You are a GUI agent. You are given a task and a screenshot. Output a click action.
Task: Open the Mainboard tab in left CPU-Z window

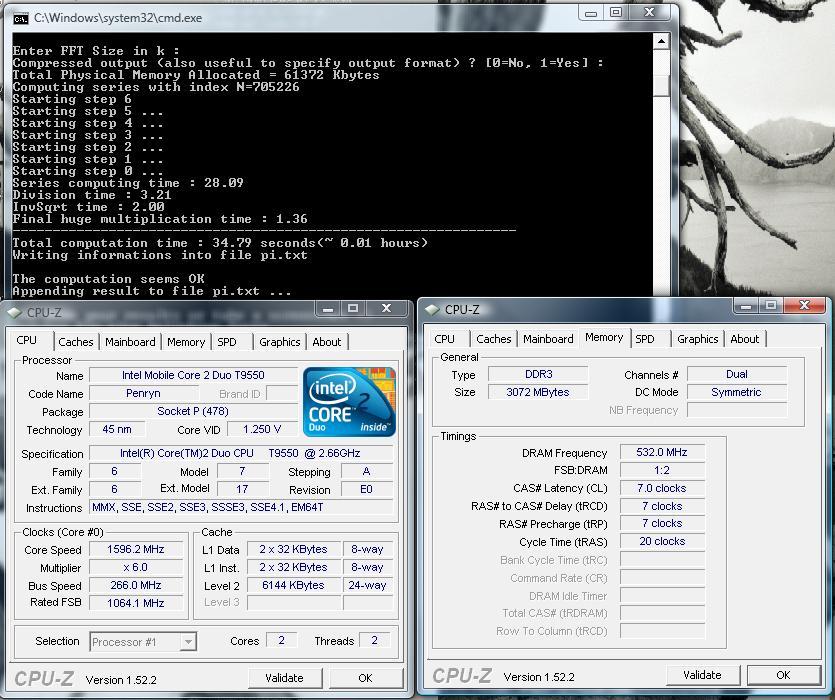pyautogui.click(x=130, y=342)
